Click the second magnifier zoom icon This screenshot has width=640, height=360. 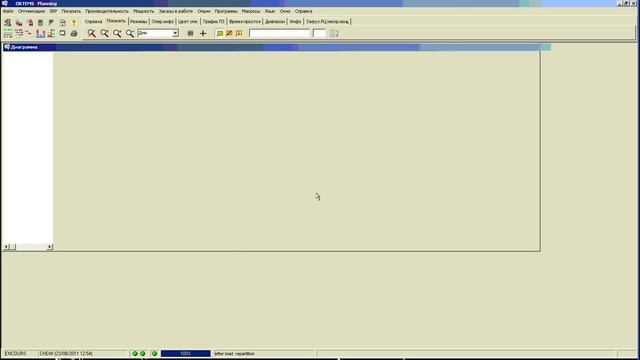(104, 33)
